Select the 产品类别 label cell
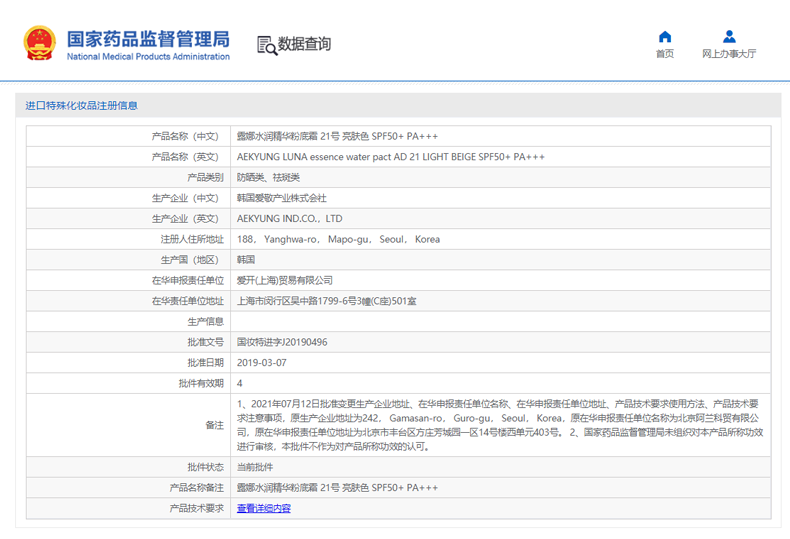Viewport: 790px width, 539px height. [128, 177]
